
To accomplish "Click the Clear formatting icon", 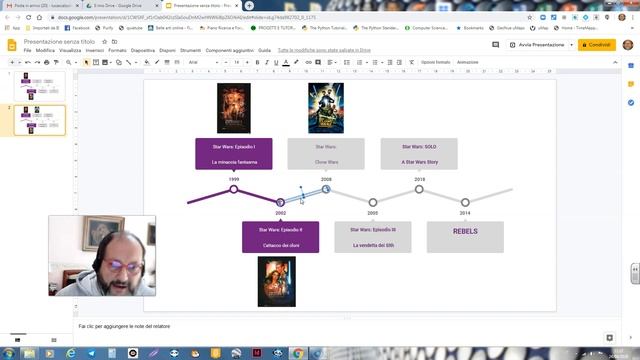I will tap(411, 62).
